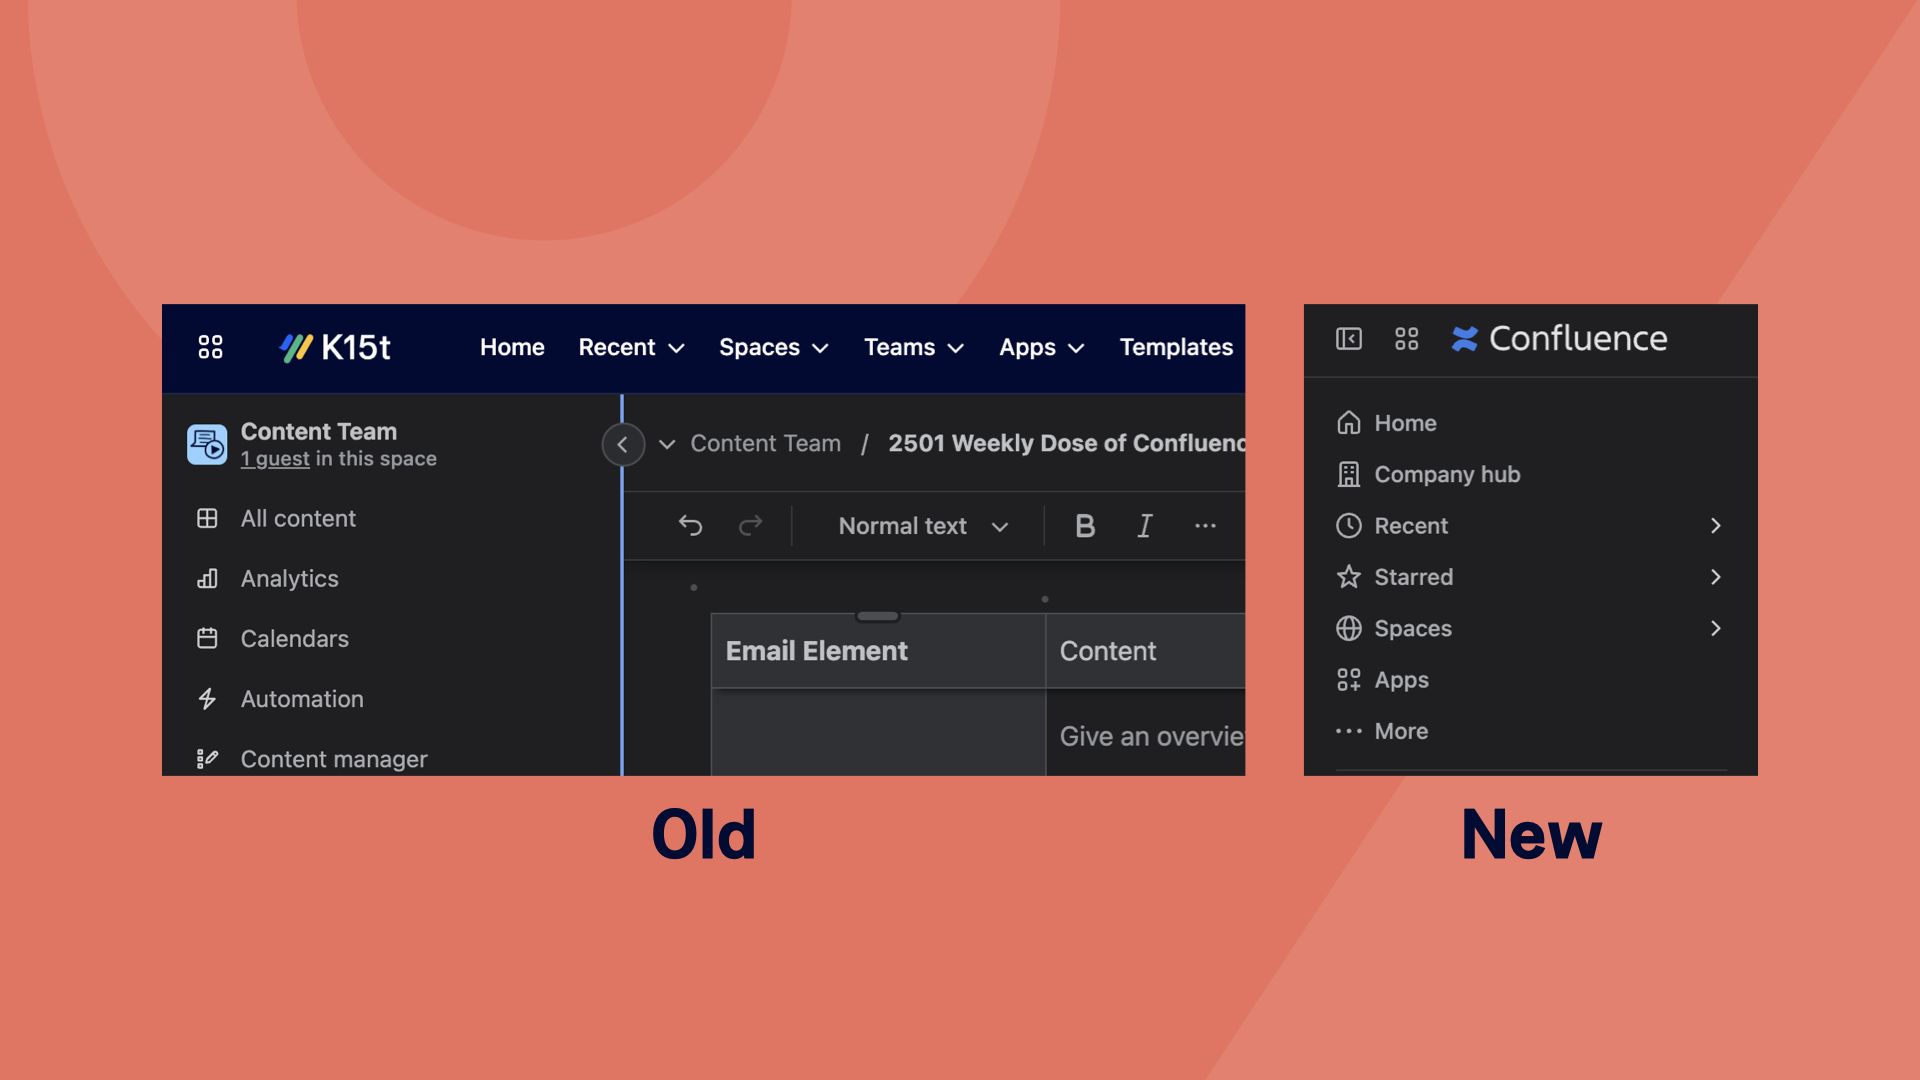1920x1080 pixels.
Task: Click the 1 guest link in Content Team
Action: coord(273,458)
